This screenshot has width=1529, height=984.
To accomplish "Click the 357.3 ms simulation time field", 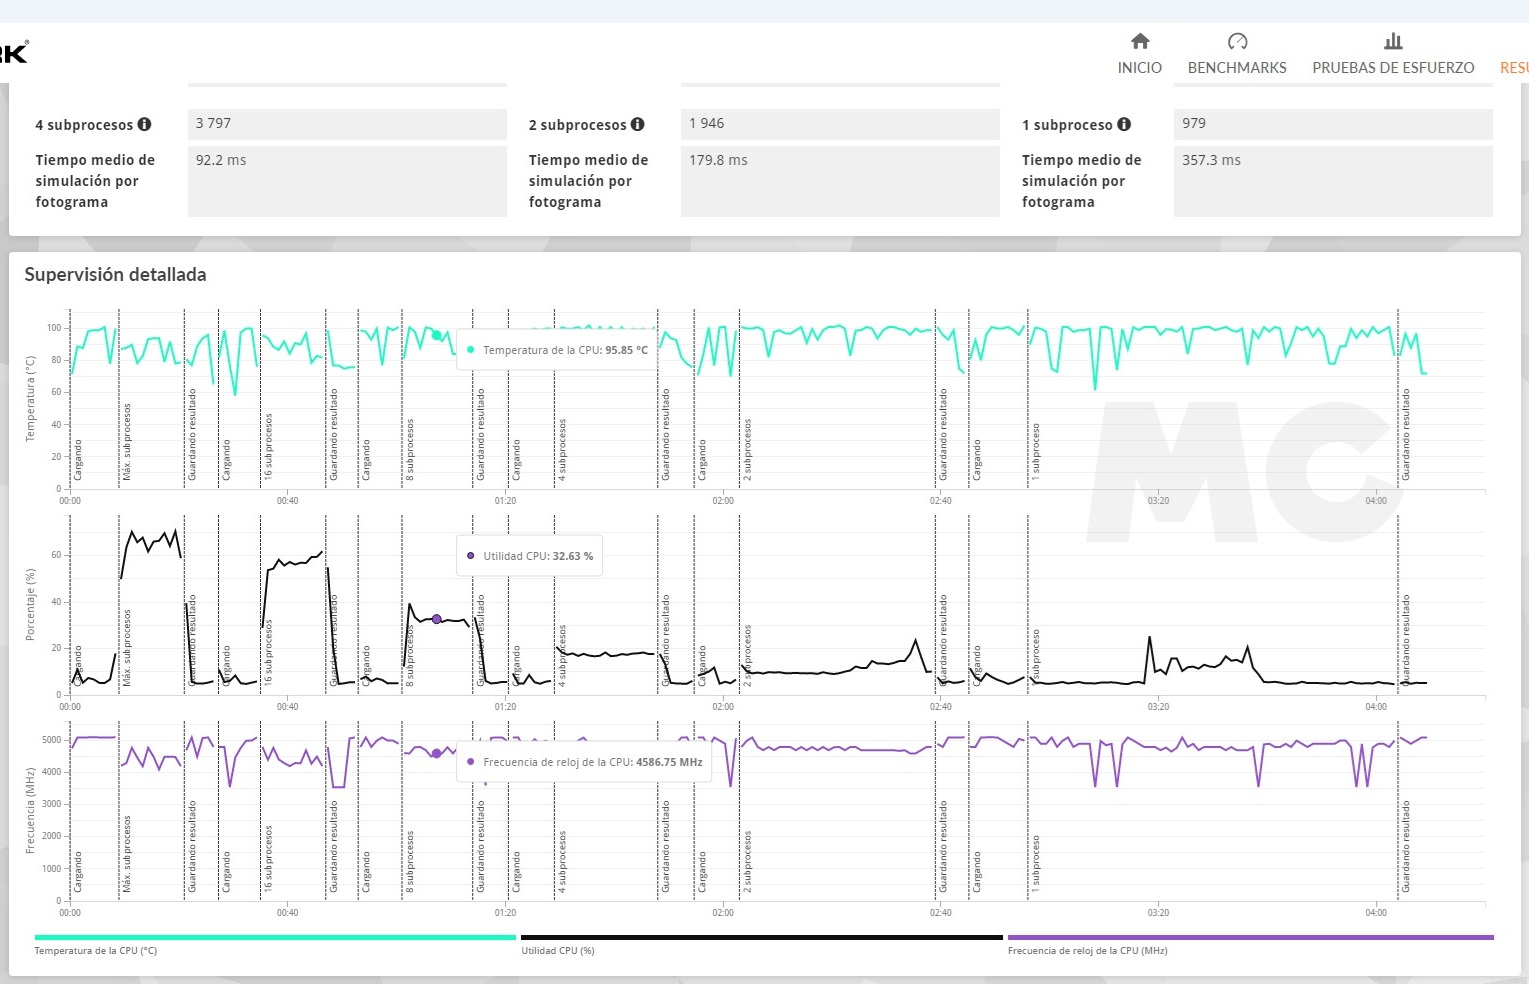I will (1333, 181).
